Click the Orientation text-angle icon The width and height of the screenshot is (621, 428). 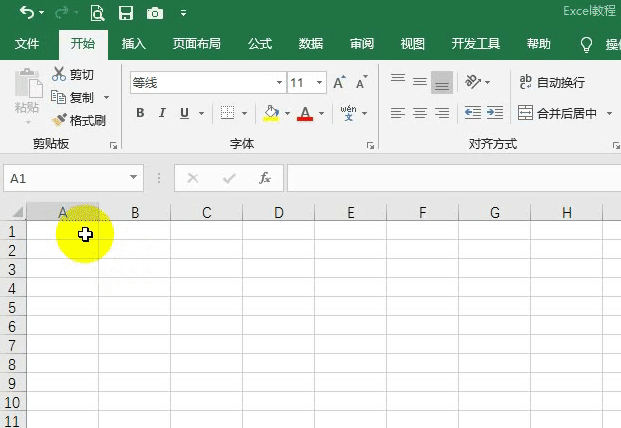473,82
